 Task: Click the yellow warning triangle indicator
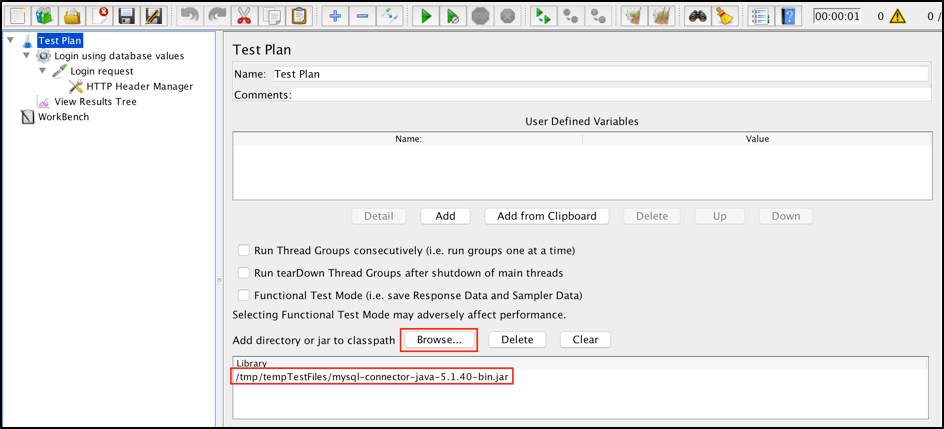point(898,16)
